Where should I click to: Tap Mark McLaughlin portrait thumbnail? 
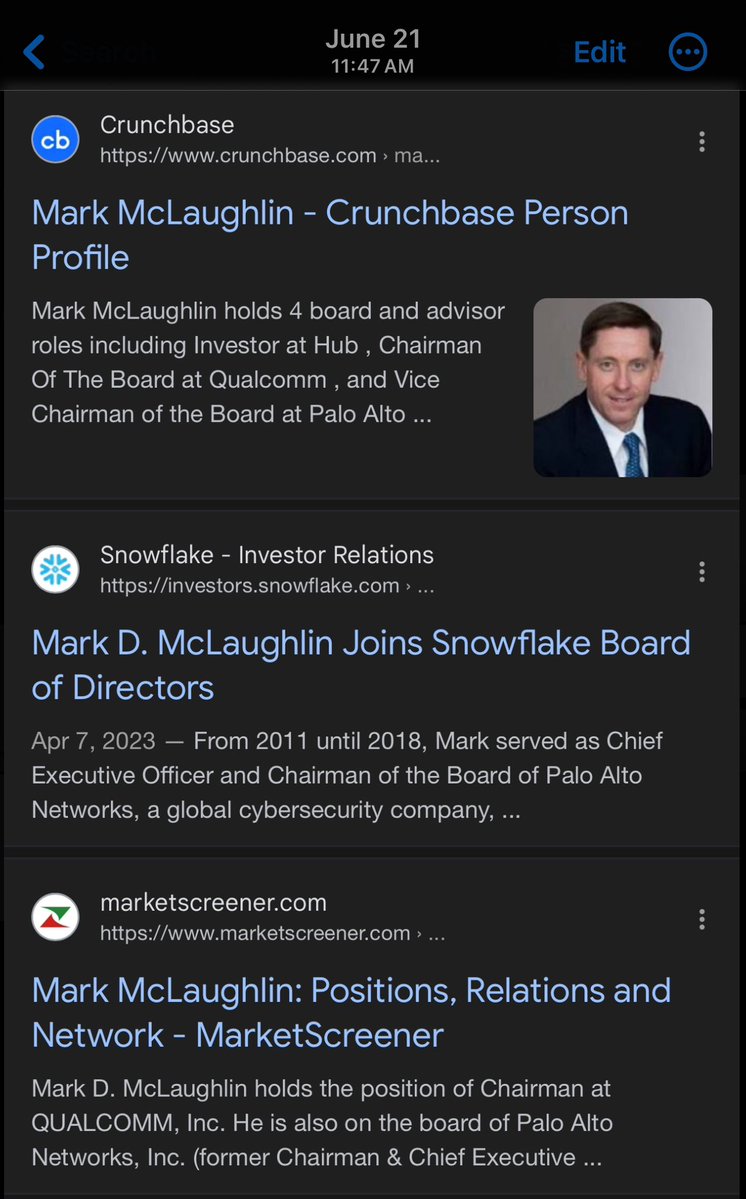(x=622, y=387)
